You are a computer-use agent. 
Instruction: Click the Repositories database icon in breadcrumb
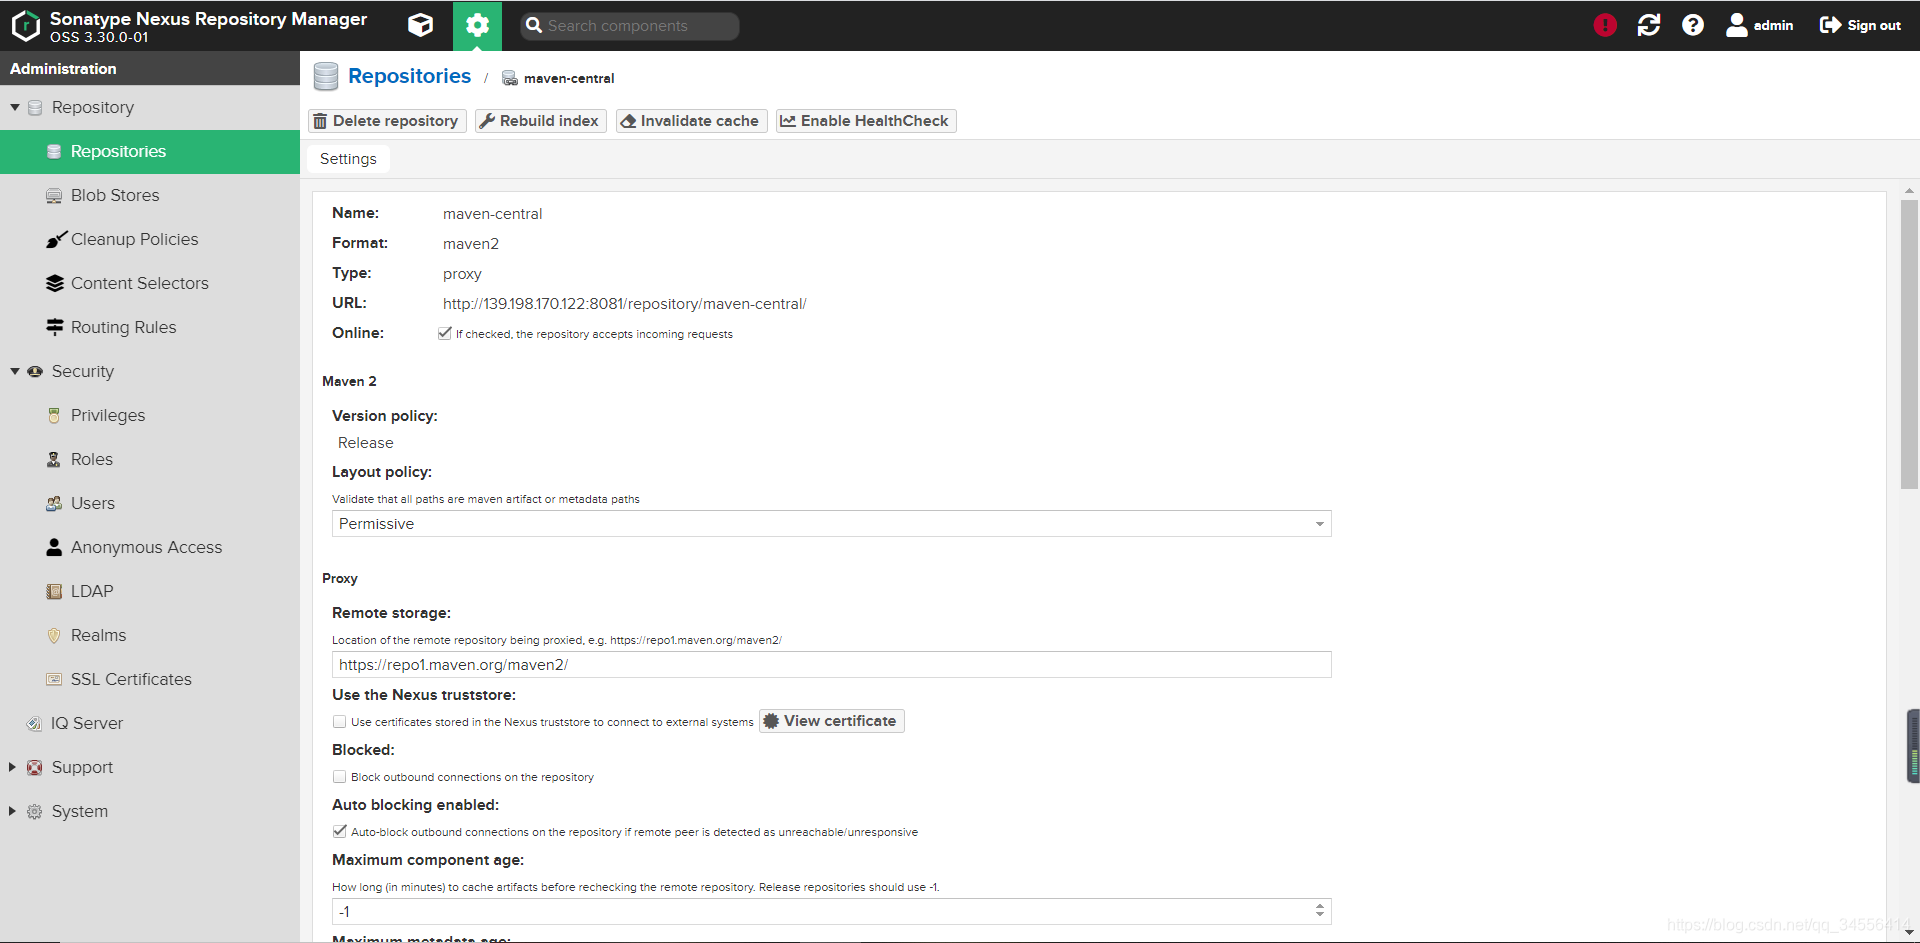point(326,77)
